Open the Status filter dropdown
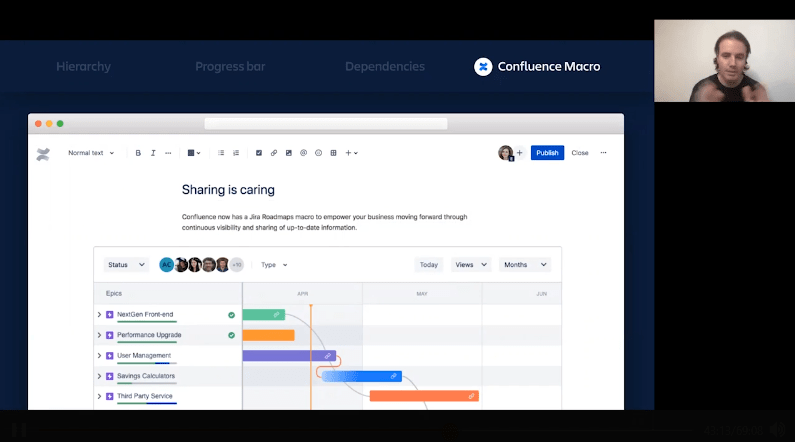795x442 pixels. pos(126,265)
